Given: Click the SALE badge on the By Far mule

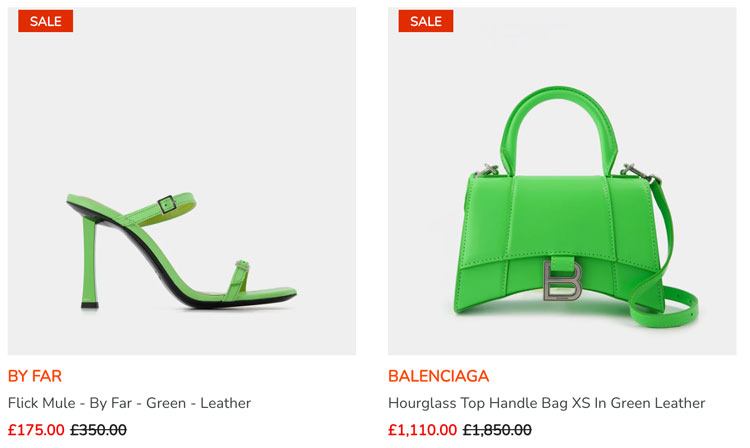Looking at the screenshot, I should [45, 21].
